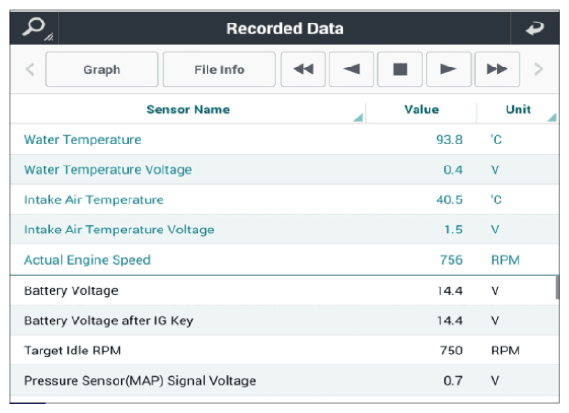This screenshot has height=413, width=569.
Task: Select Intake Air Temperature Voltage sensor
Action: (x=285, y=230)
